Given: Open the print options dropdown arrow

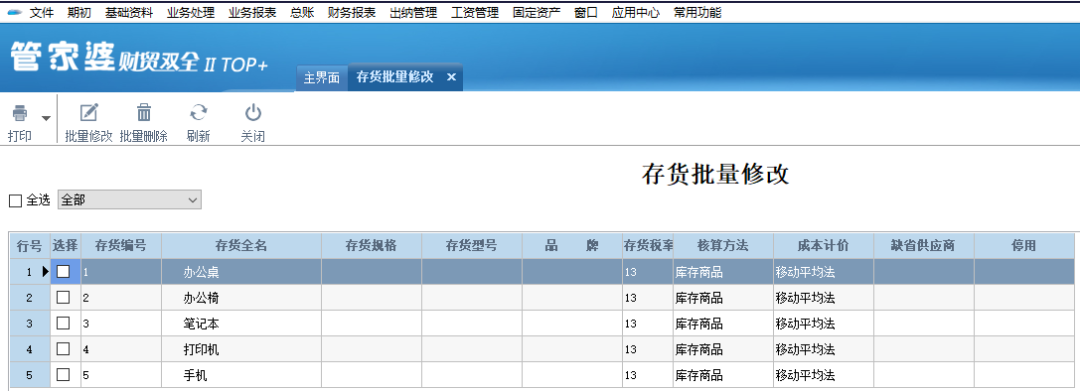Looking at the screenshot, I should [x=46, y=118].
